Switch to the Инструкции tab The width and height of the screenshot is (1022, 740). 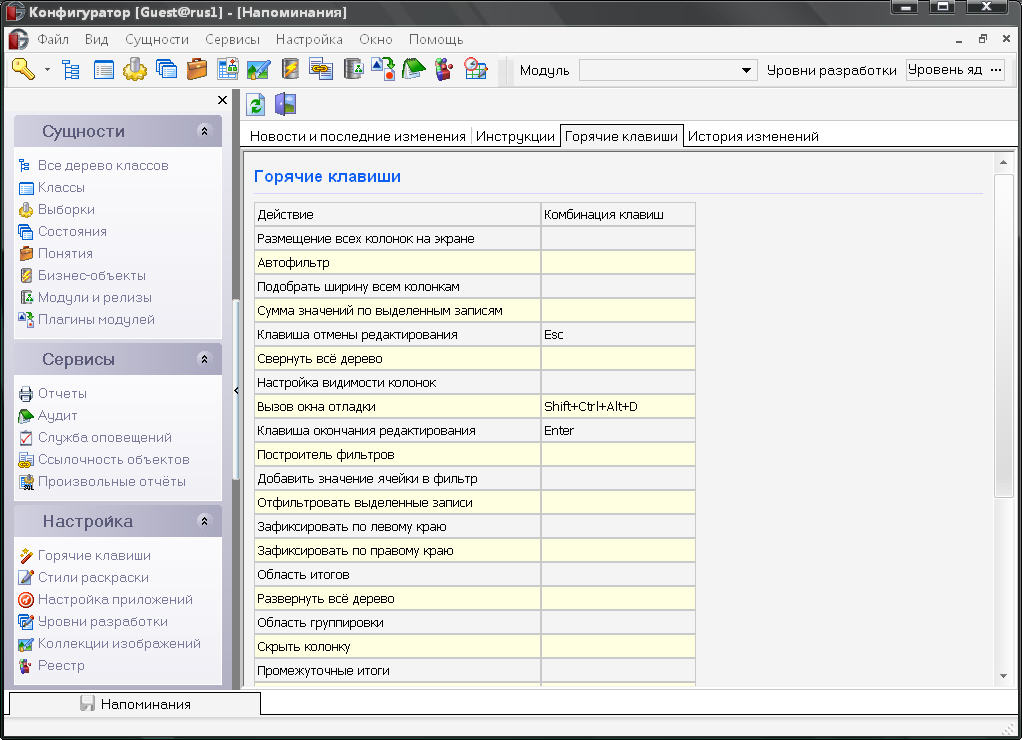(515, 136)
